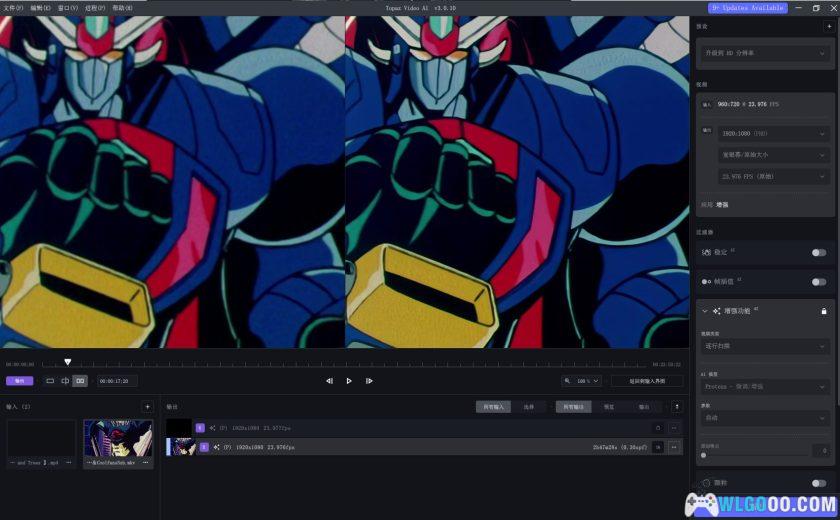Open the Proteus AI model dropdown
The height and width of the screenshot is (520, 840).
pos(765,387)
